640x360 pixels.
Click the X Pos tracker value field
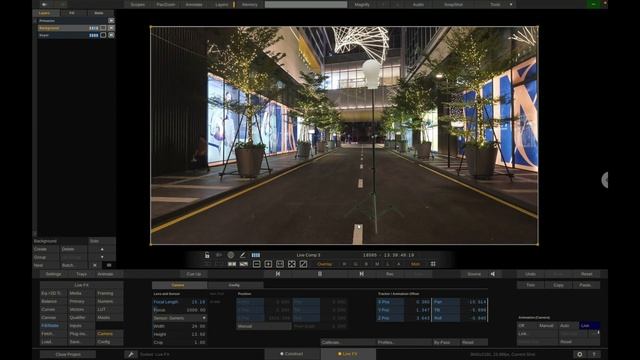point(418,302)
